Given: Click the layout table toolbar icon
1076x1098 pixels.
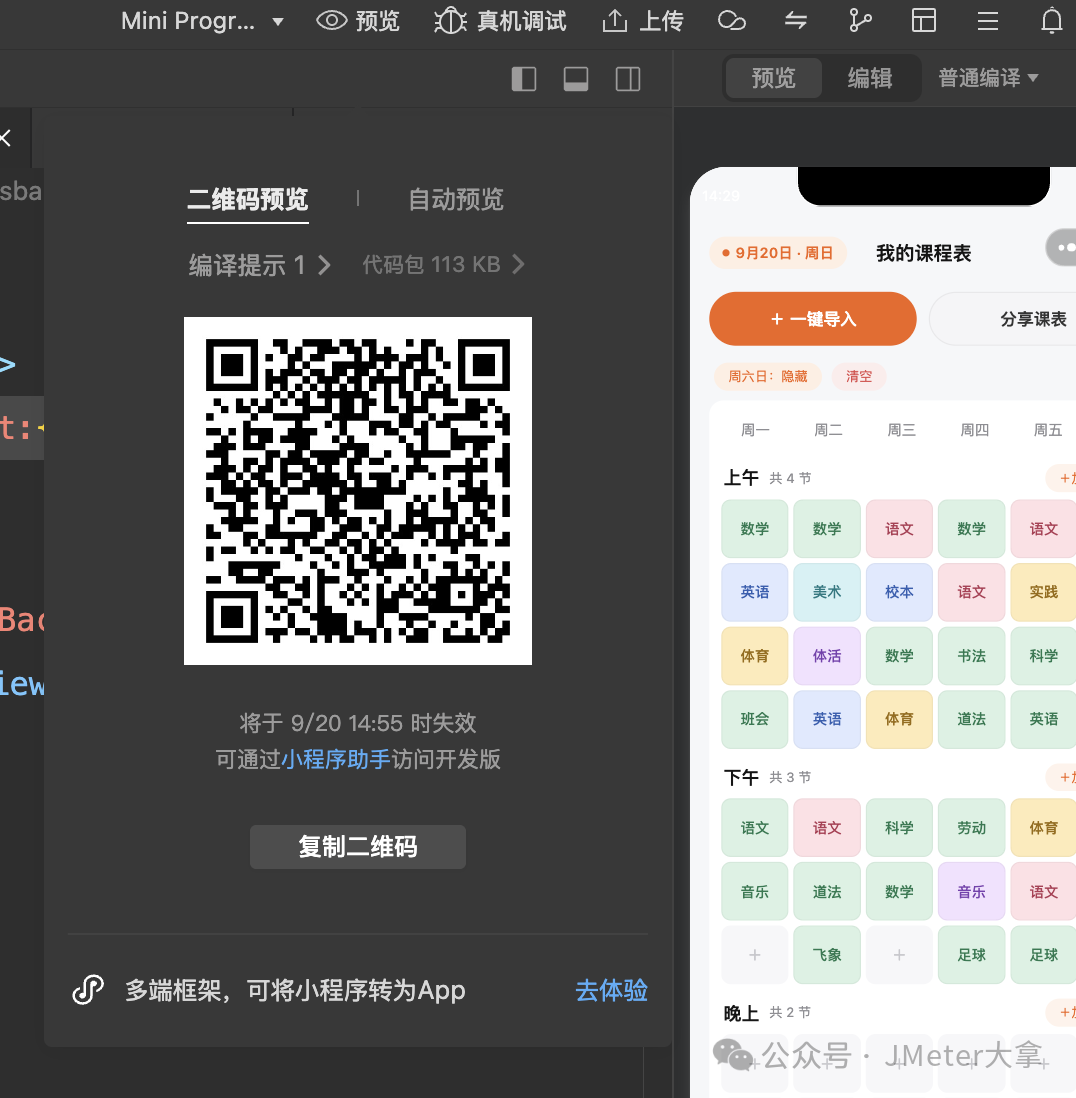Looking at the screenshot, I should click(x=923, y=21).
